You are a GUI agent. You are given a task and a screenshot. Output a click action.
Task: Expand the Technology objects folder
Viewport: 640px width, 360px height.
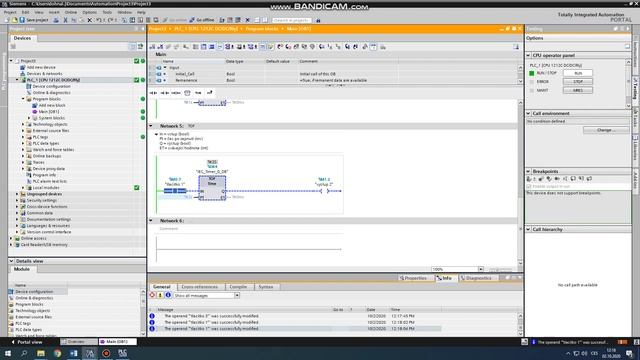[23, 124]
